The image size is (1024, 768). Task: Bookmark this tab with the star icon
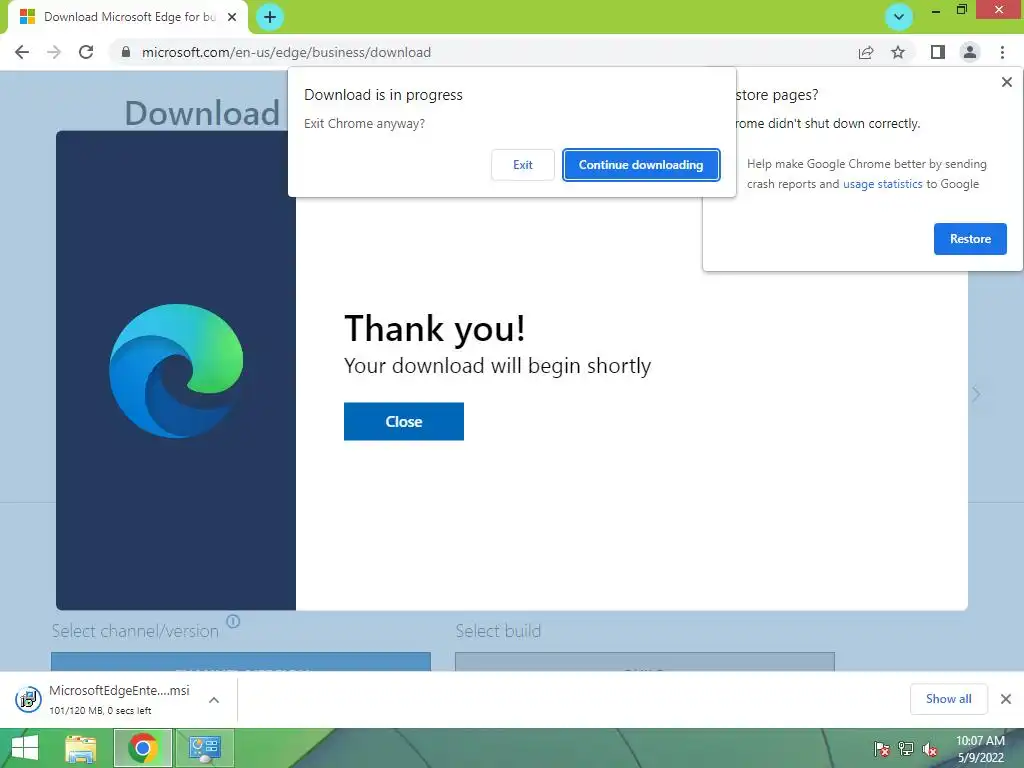coord(898,52)
